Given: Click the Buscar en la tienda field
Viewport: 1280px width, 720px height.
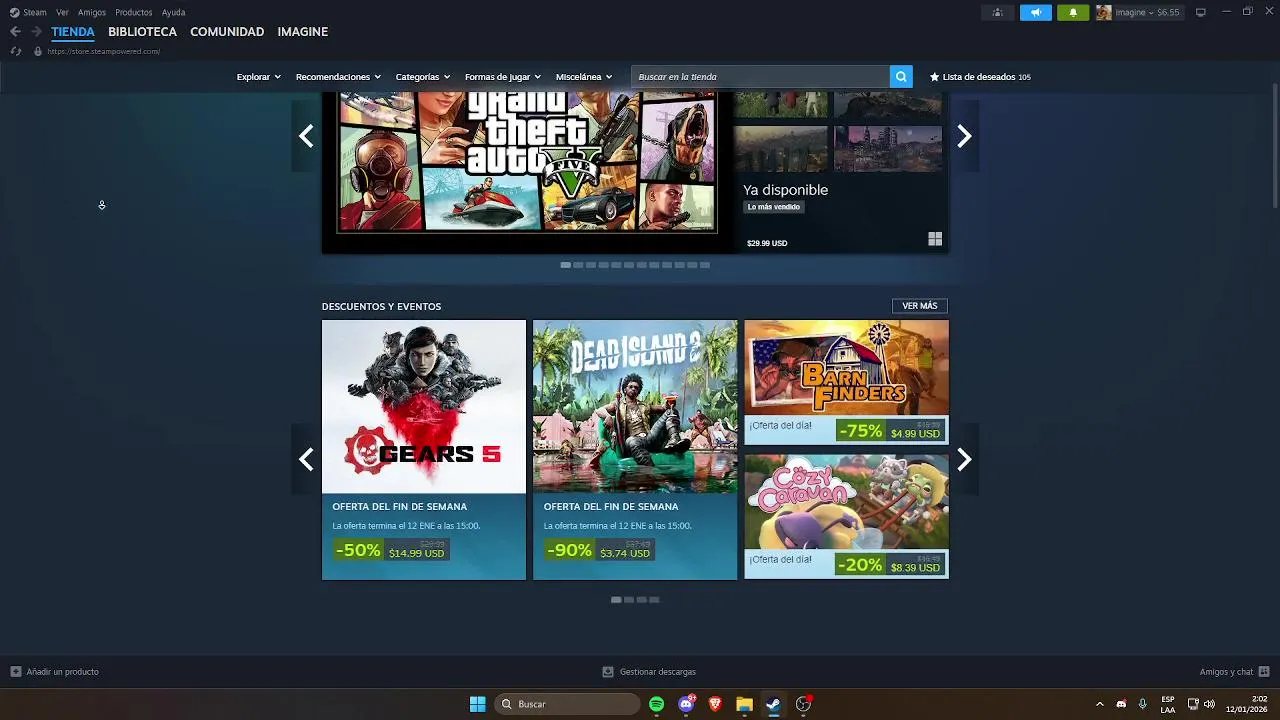Looking at the screenshot, I should click(761, 77).
